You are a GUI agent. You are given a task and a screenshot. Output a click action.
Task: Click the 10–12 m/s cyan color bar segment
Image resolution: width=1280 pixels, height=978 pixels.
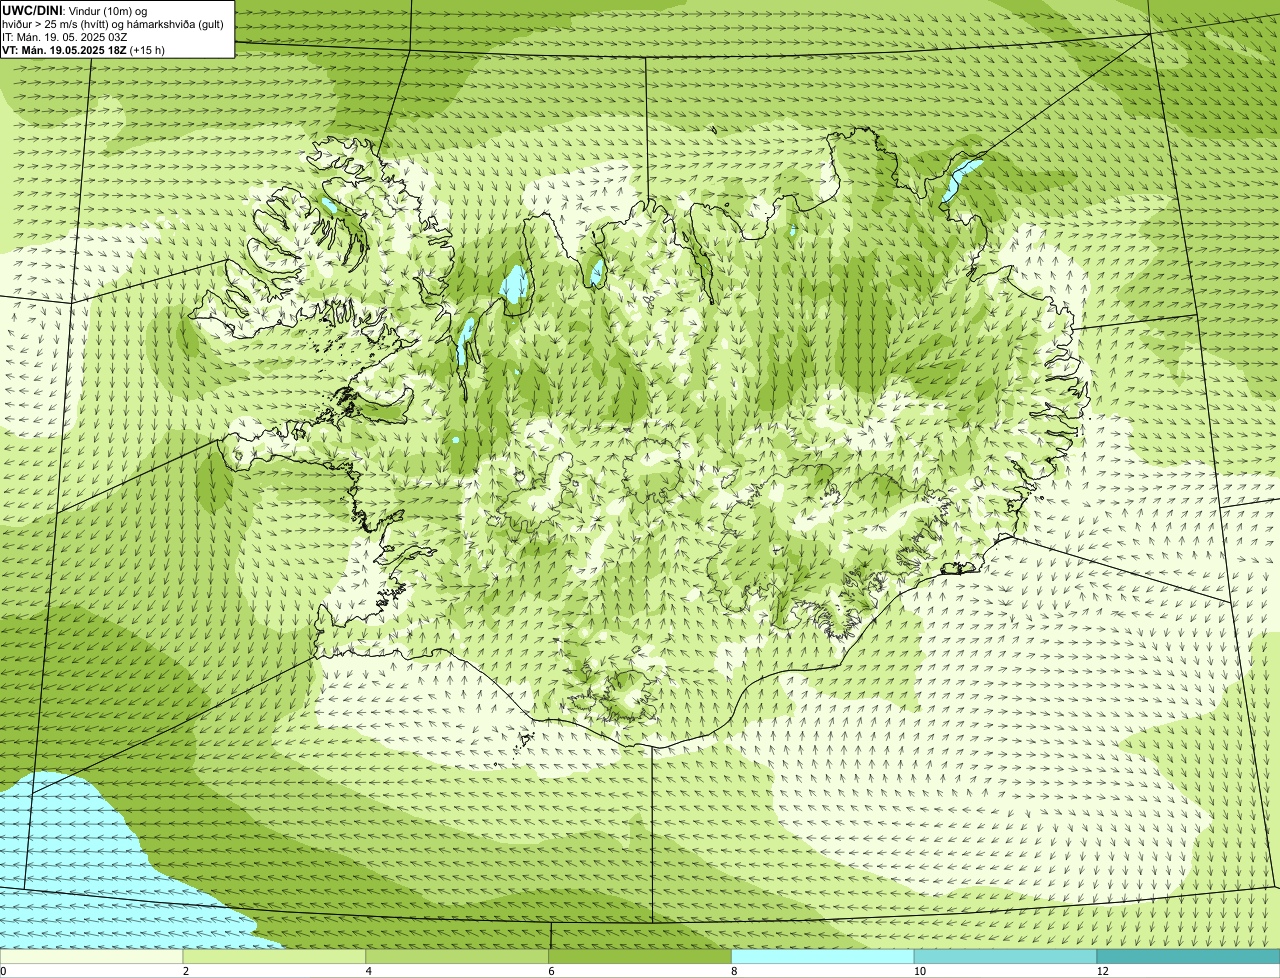[1005, 956]
